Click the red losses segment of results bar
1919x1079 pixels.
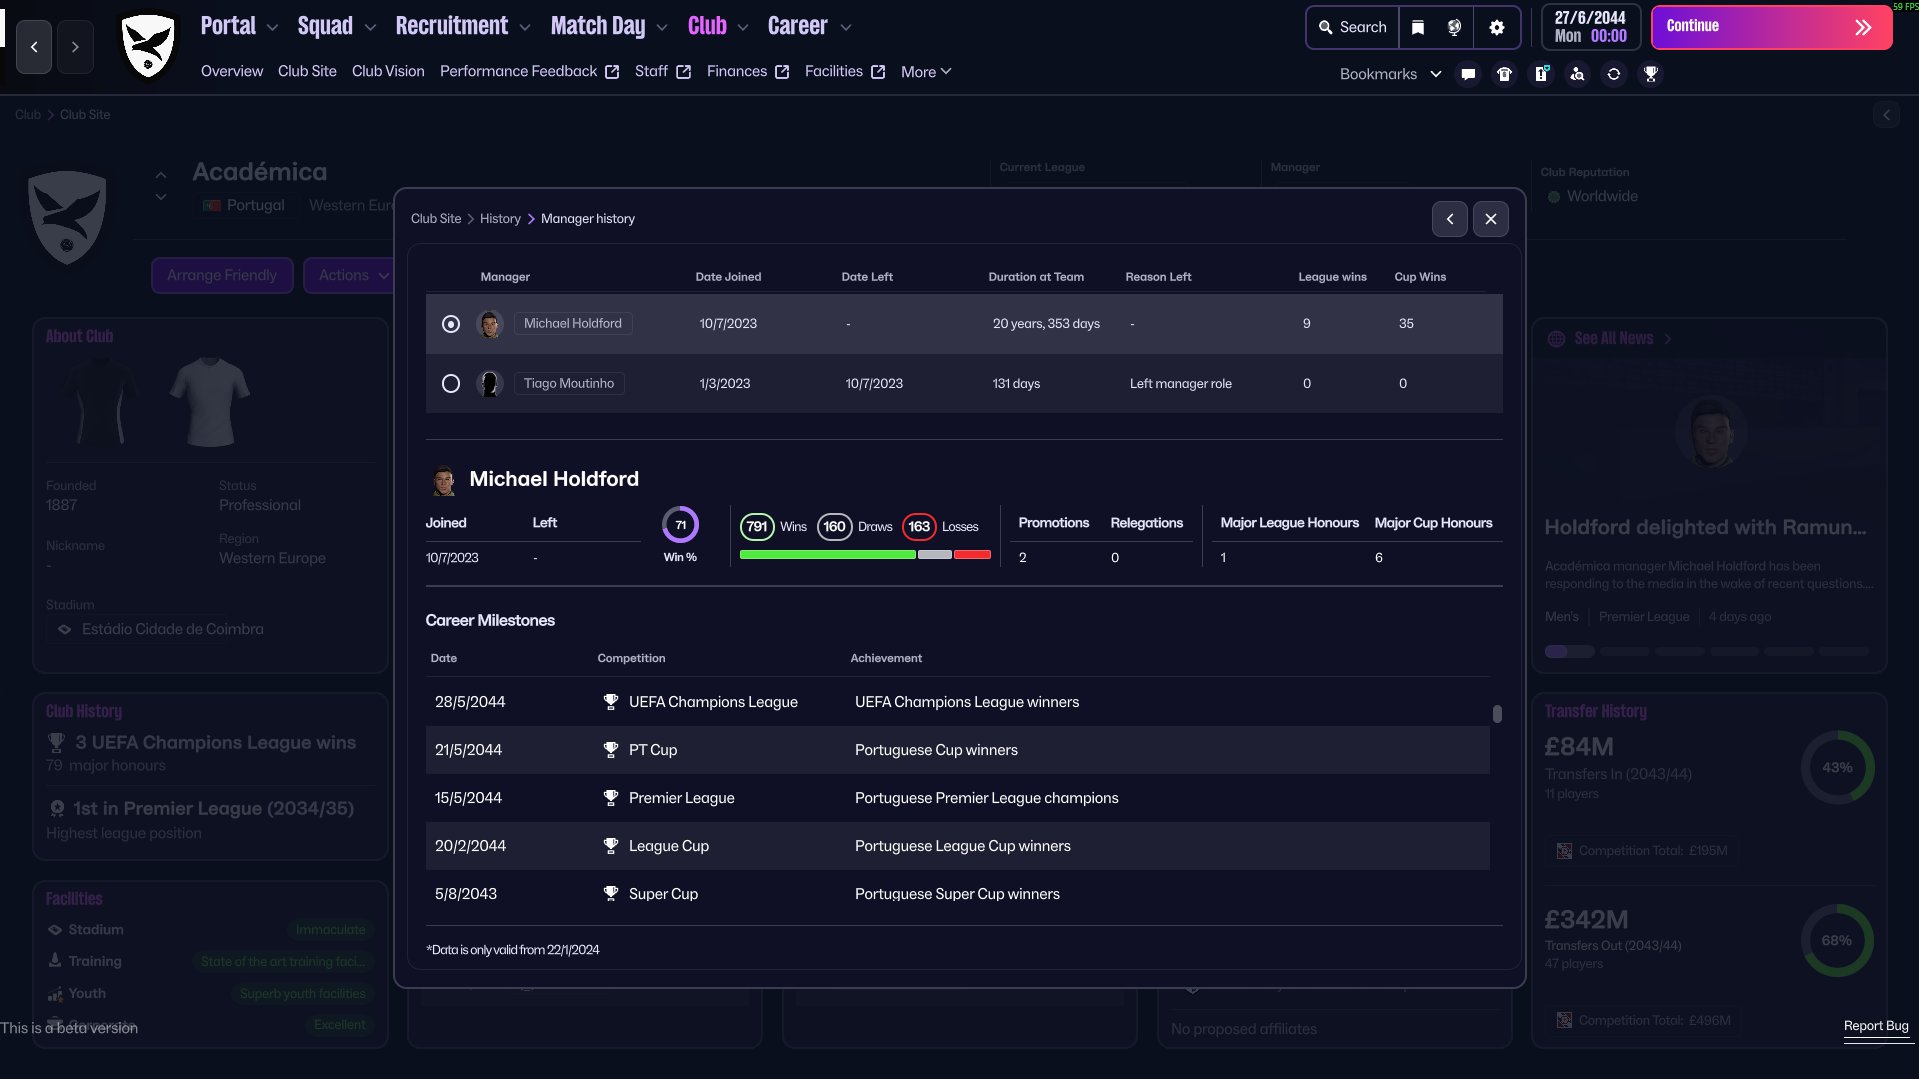972,555
